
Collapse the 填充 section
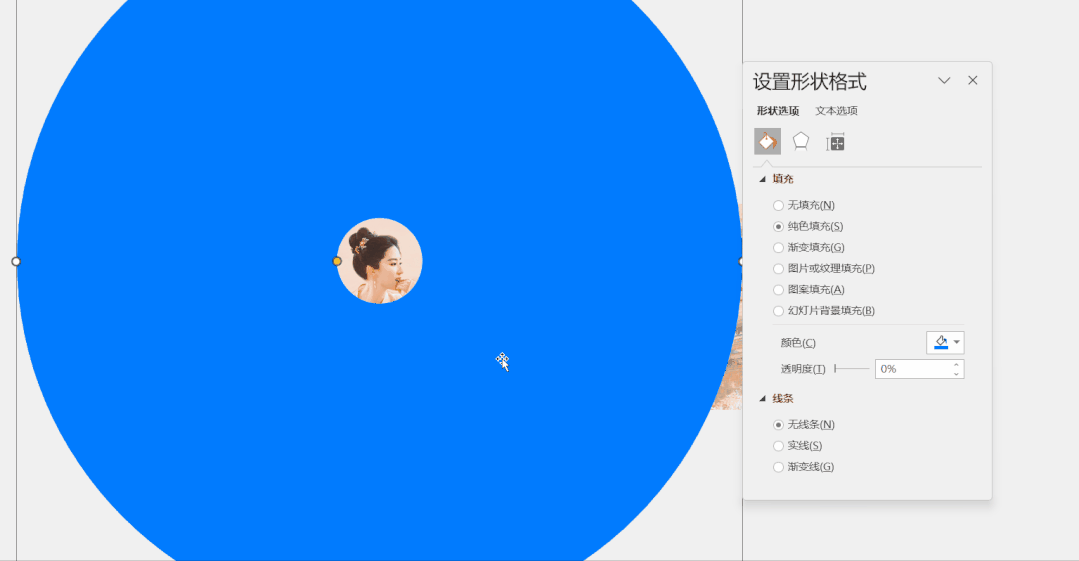[762, 179]
